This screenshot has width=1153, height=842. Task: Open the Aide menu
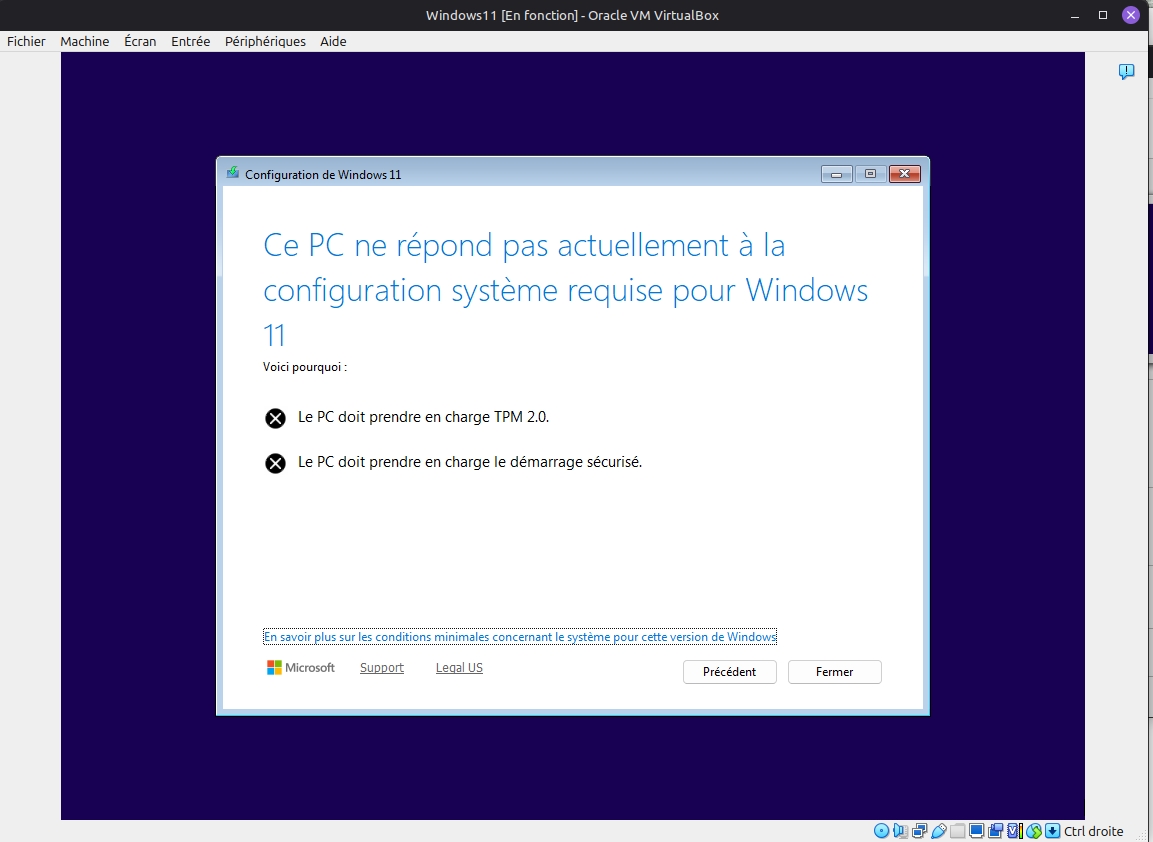[333, 41]
